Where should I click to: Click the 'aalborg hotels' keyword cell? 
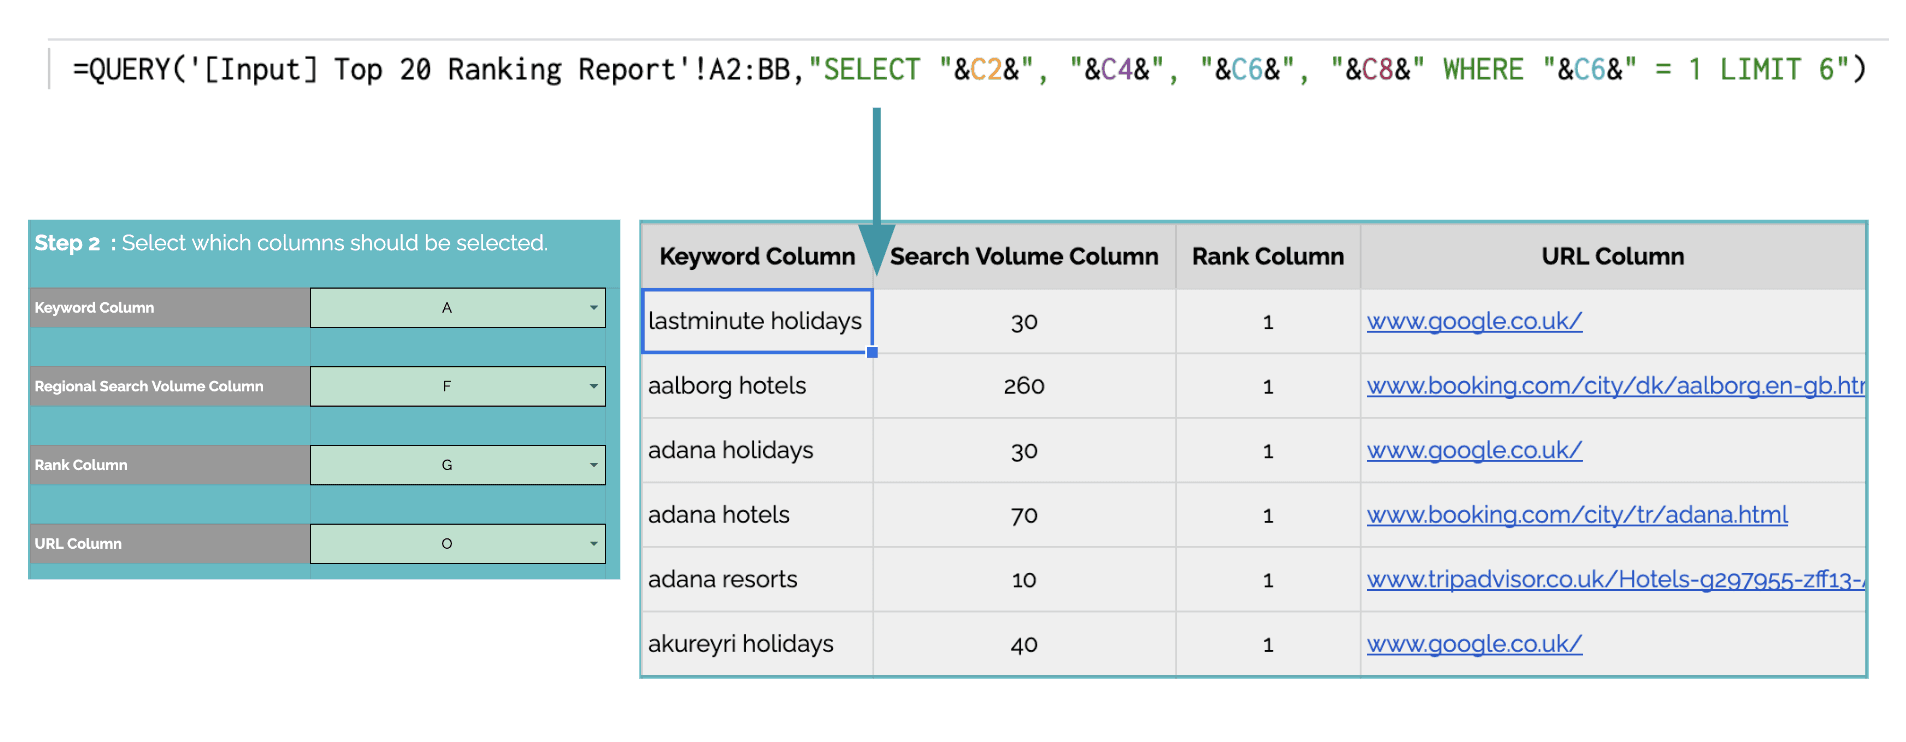click(x=727, y=386)
